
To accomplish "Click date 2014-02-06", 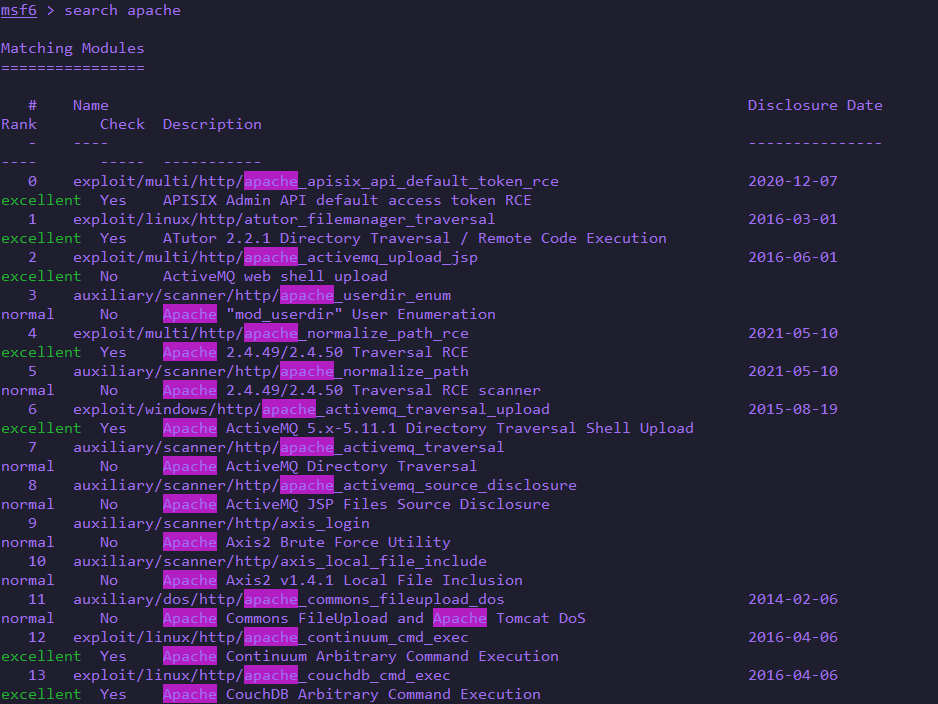I will click(793, 599).
